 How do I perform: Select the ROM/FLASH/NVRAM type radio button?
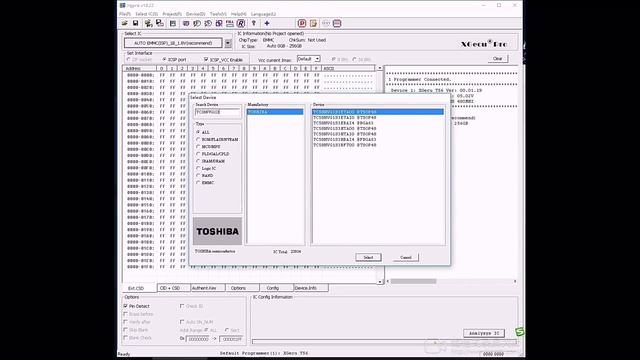198,140
